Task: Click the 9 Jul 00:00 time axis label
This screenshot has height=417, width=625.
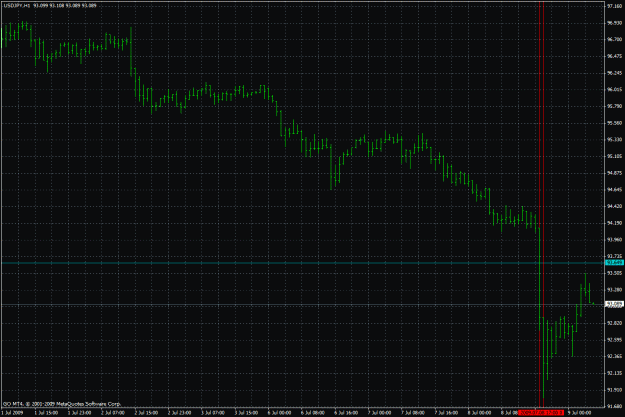Action: 580,413
